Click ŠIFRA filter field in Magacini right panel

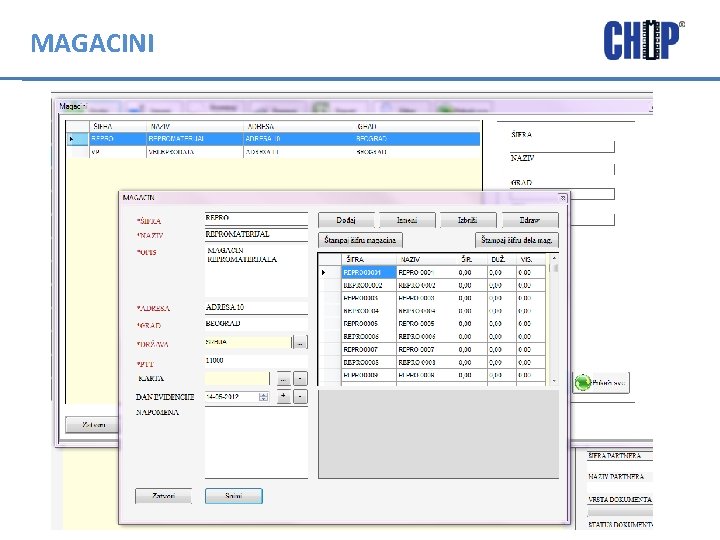click(562, 147)
